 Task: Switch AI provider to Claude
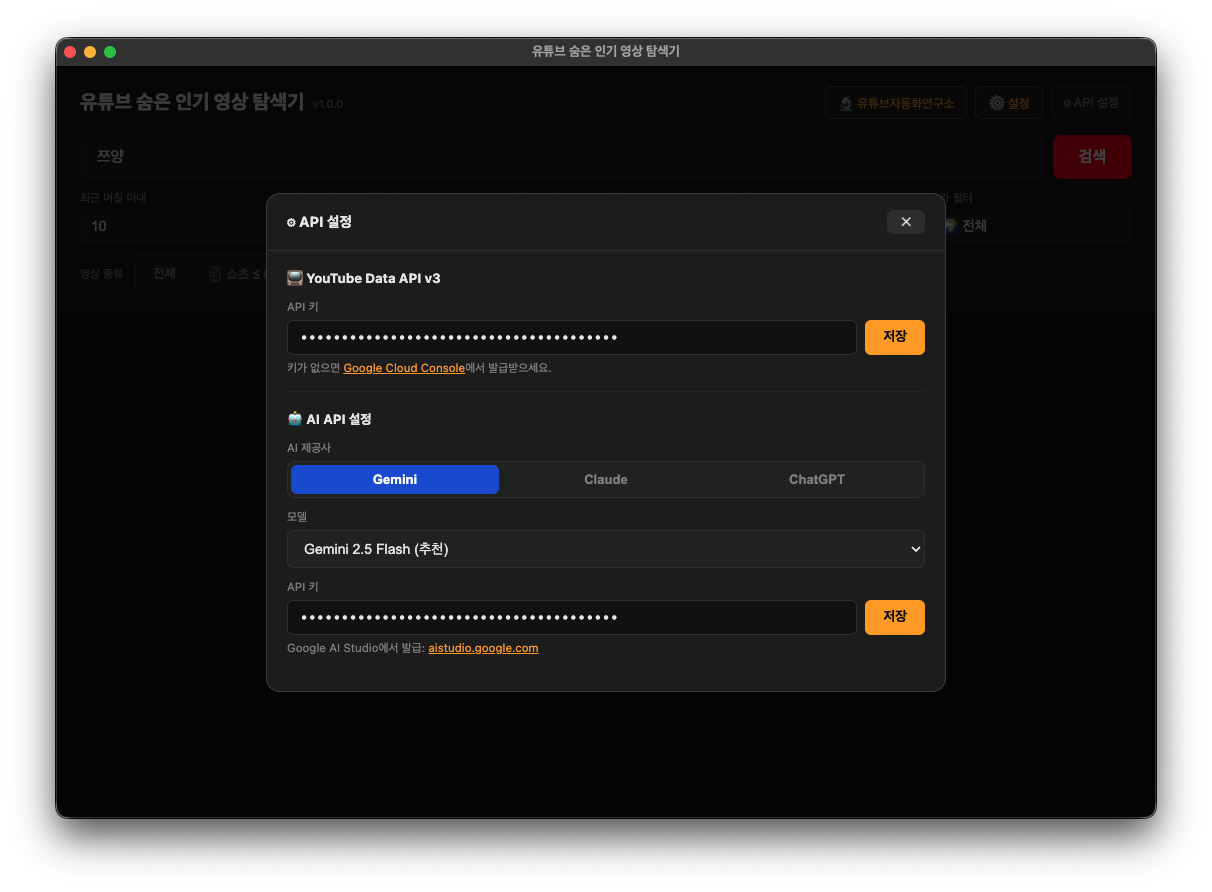click(x=606, y=479)
